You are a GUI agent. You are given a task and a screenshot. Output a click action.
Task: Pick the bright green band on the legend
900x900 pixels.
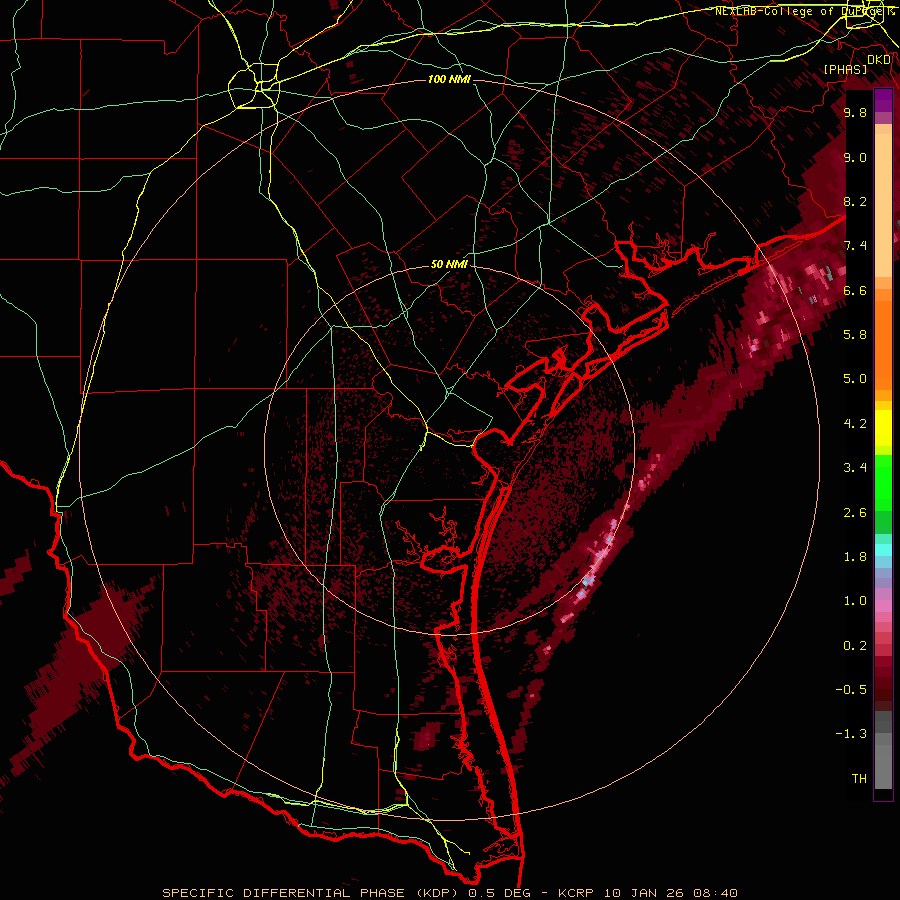click(x=883, y=482)
